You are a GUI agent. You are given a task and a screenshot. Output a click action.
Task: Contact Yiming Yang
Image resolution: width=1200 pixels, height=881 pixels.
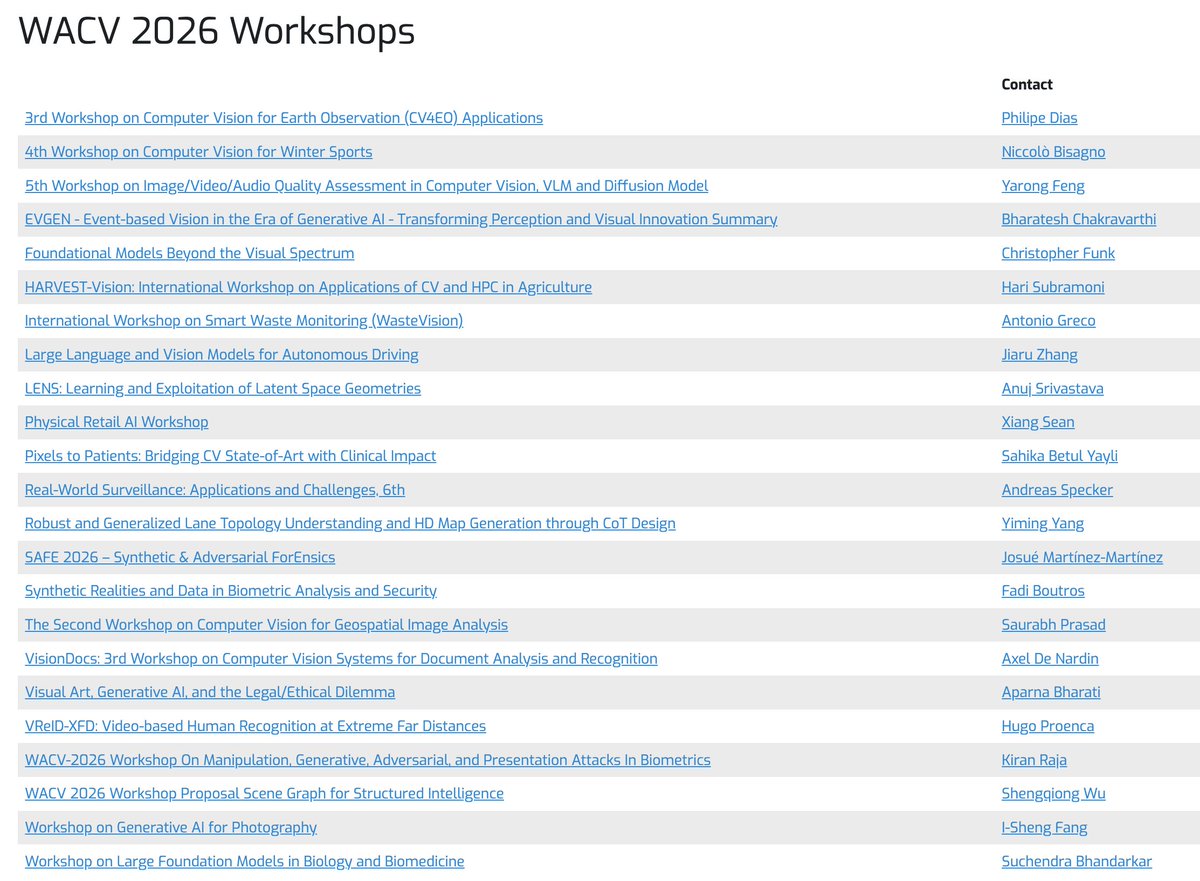tap(1043, 523)
